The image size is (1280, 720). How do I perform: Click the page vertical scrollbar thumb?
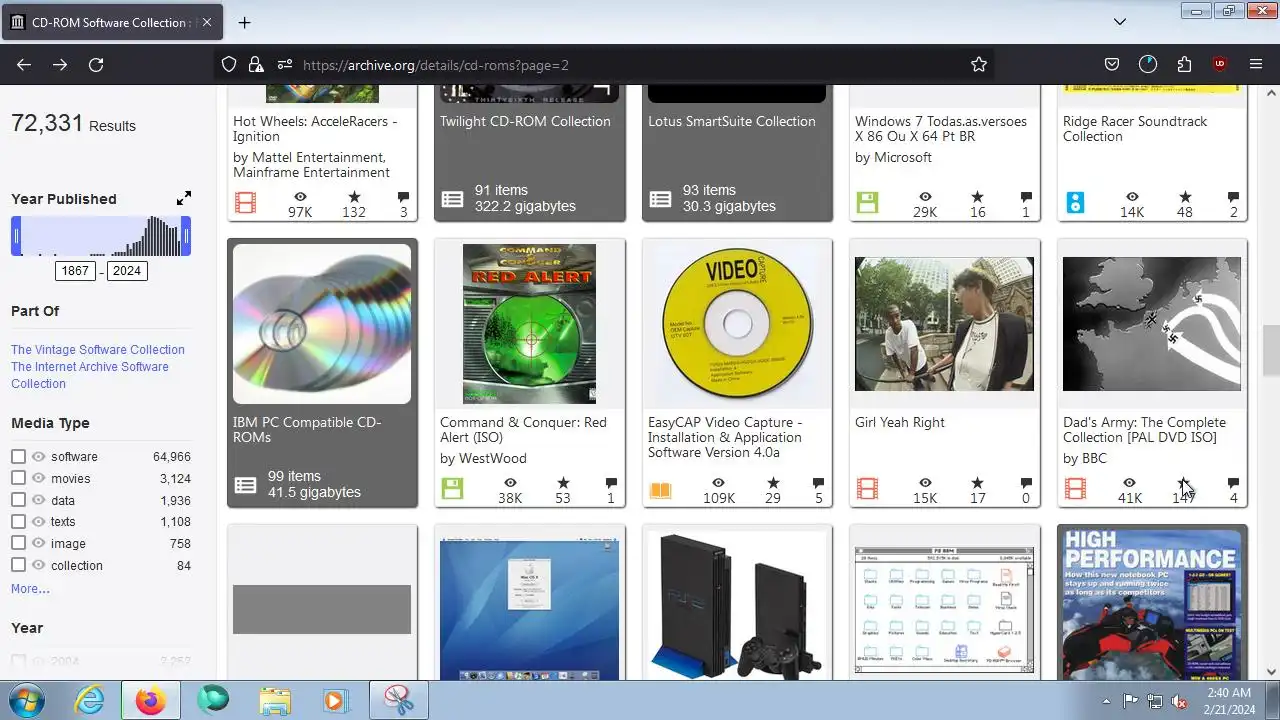click(1271, 350)
